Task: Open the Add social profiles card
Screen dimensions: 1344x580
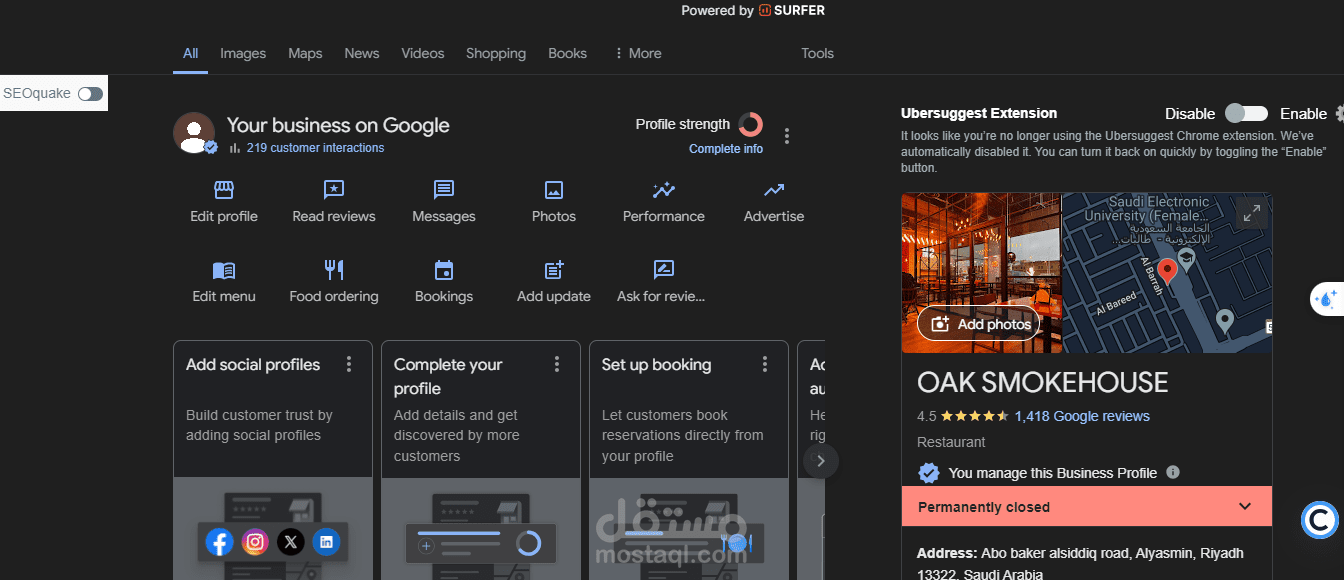Action: point(273,460)
